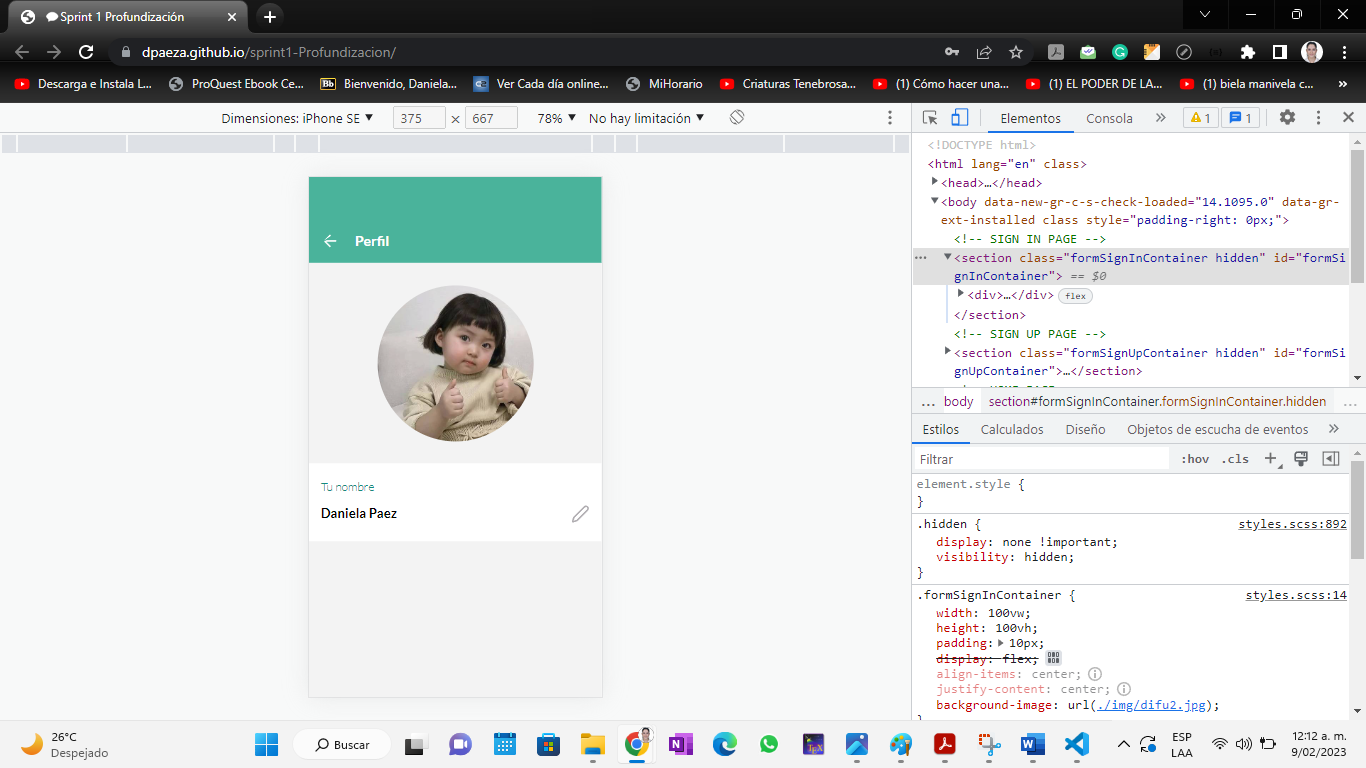
Task: Click the back arrow in the Perfil header
Action: [x=330, y=241]
